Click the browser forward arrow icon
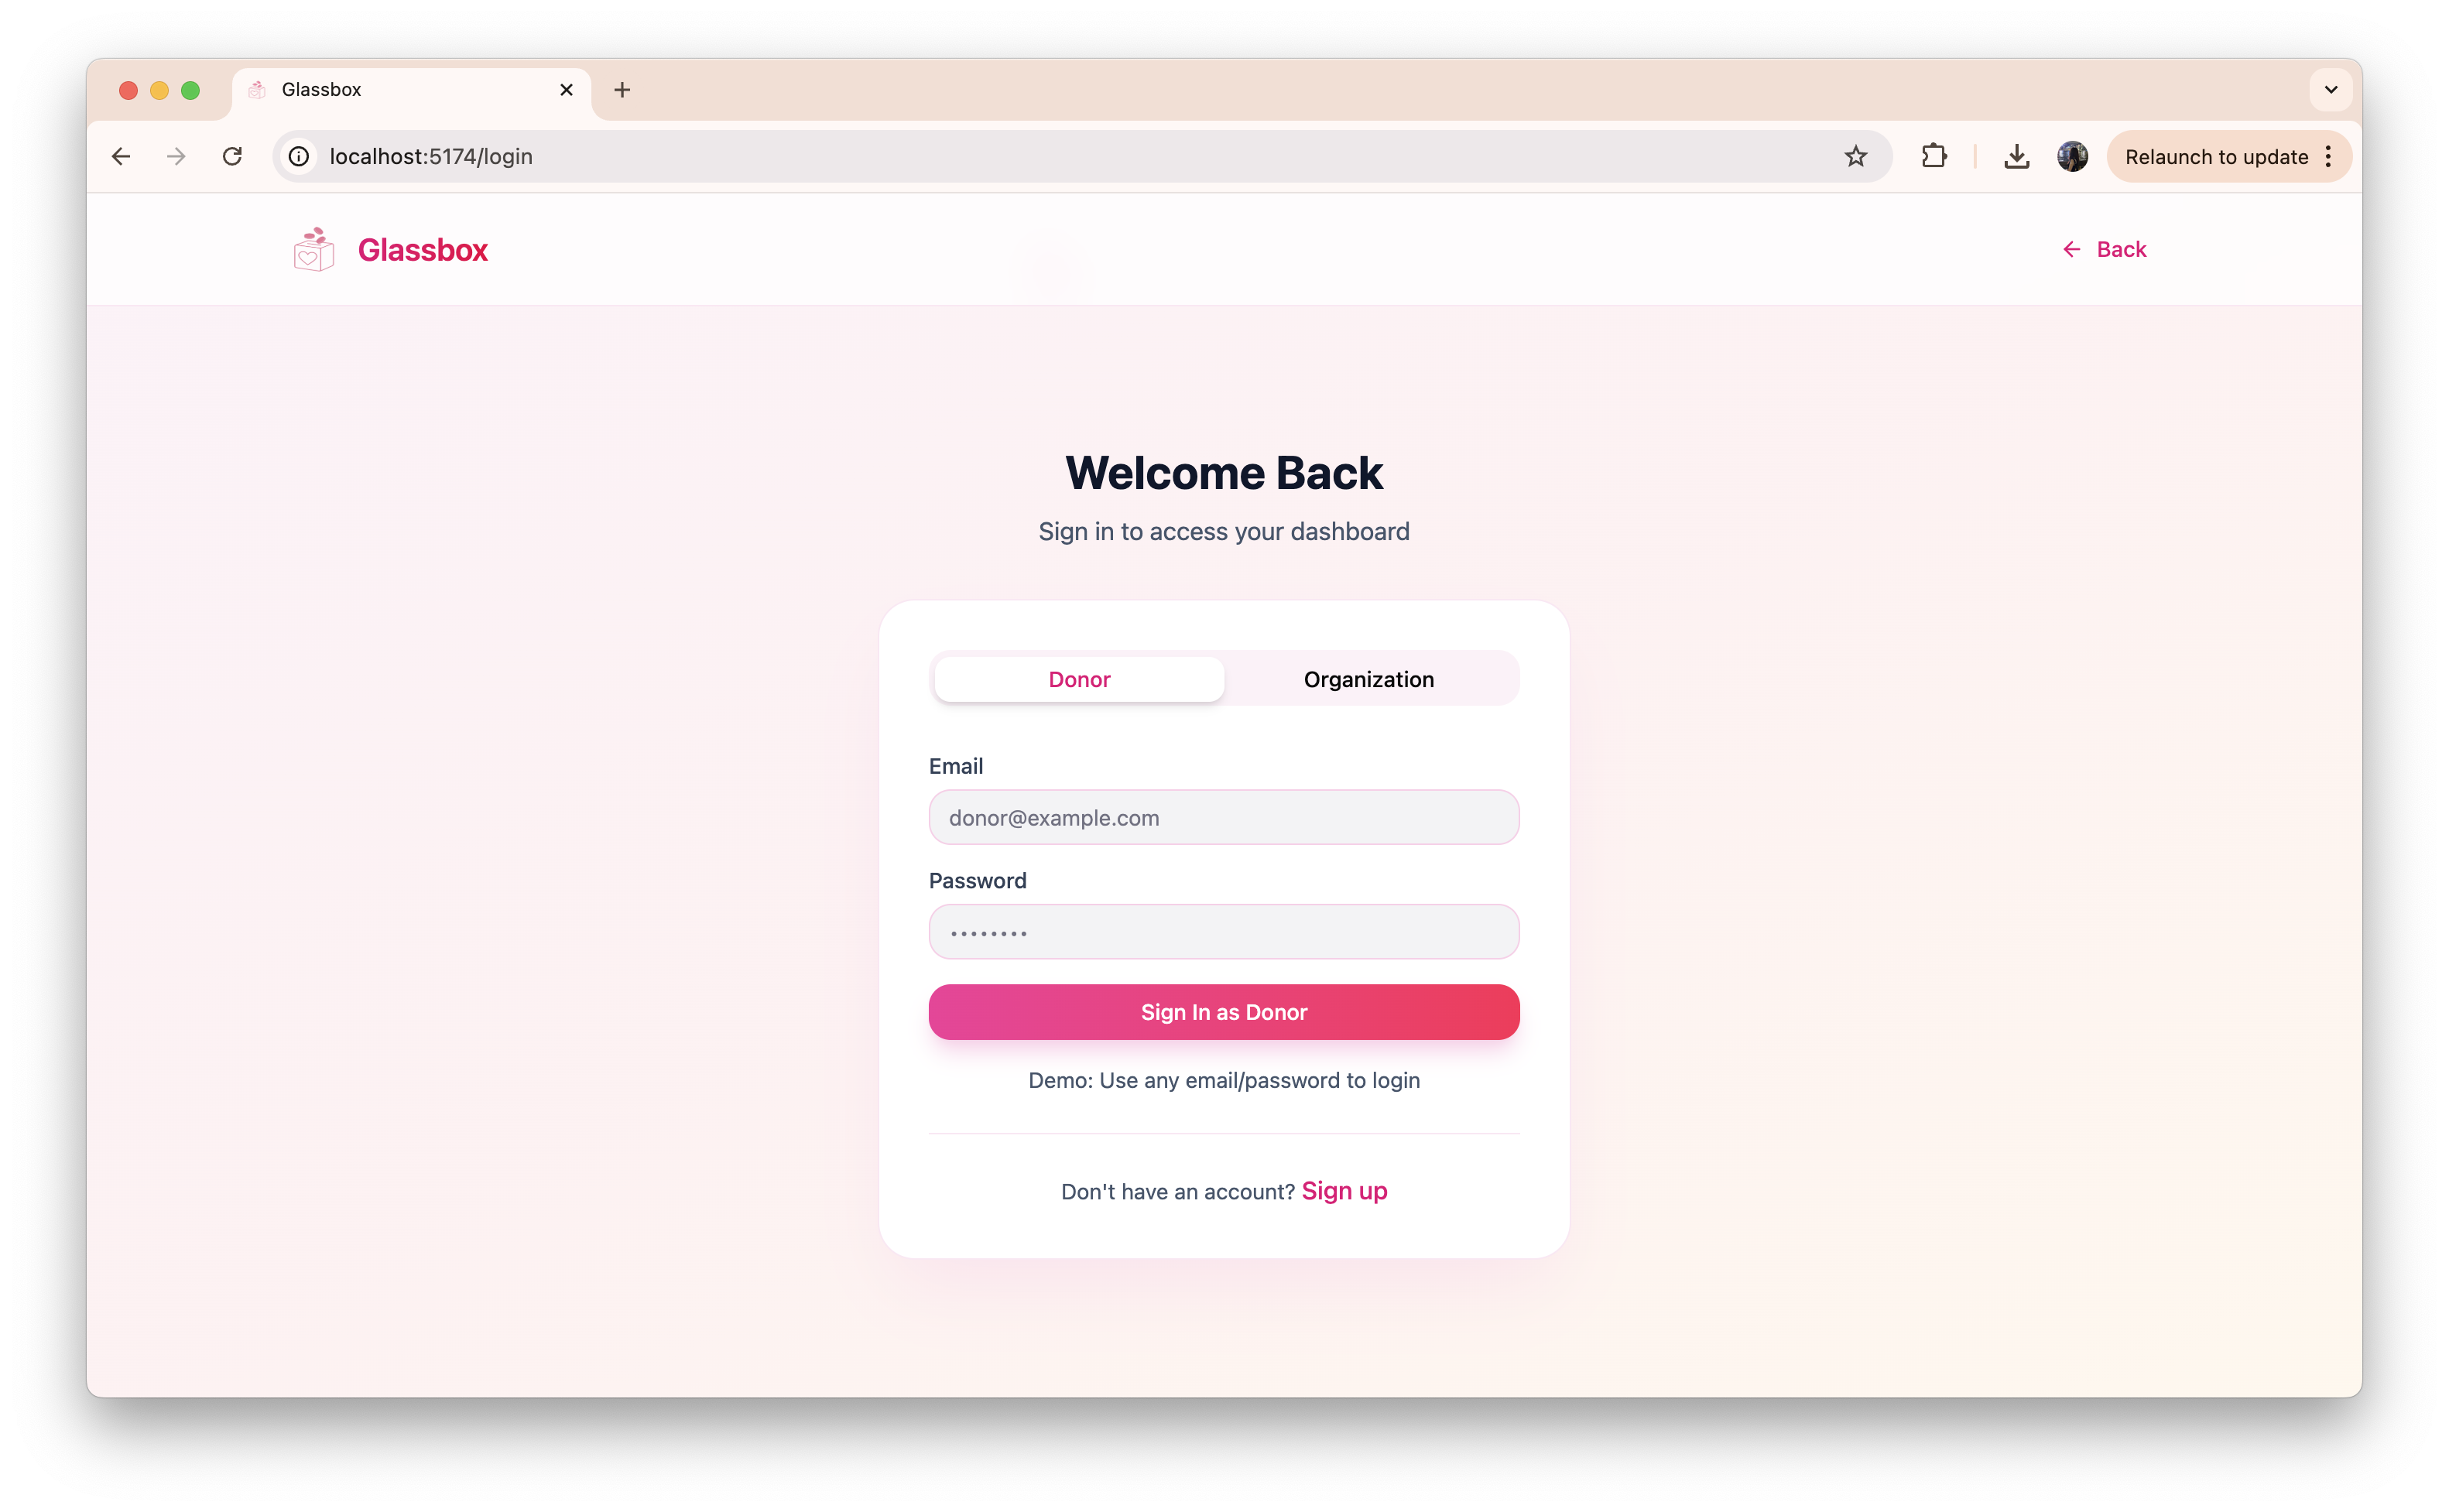Screen dimensions: 2449x1512 click(176, 156)
